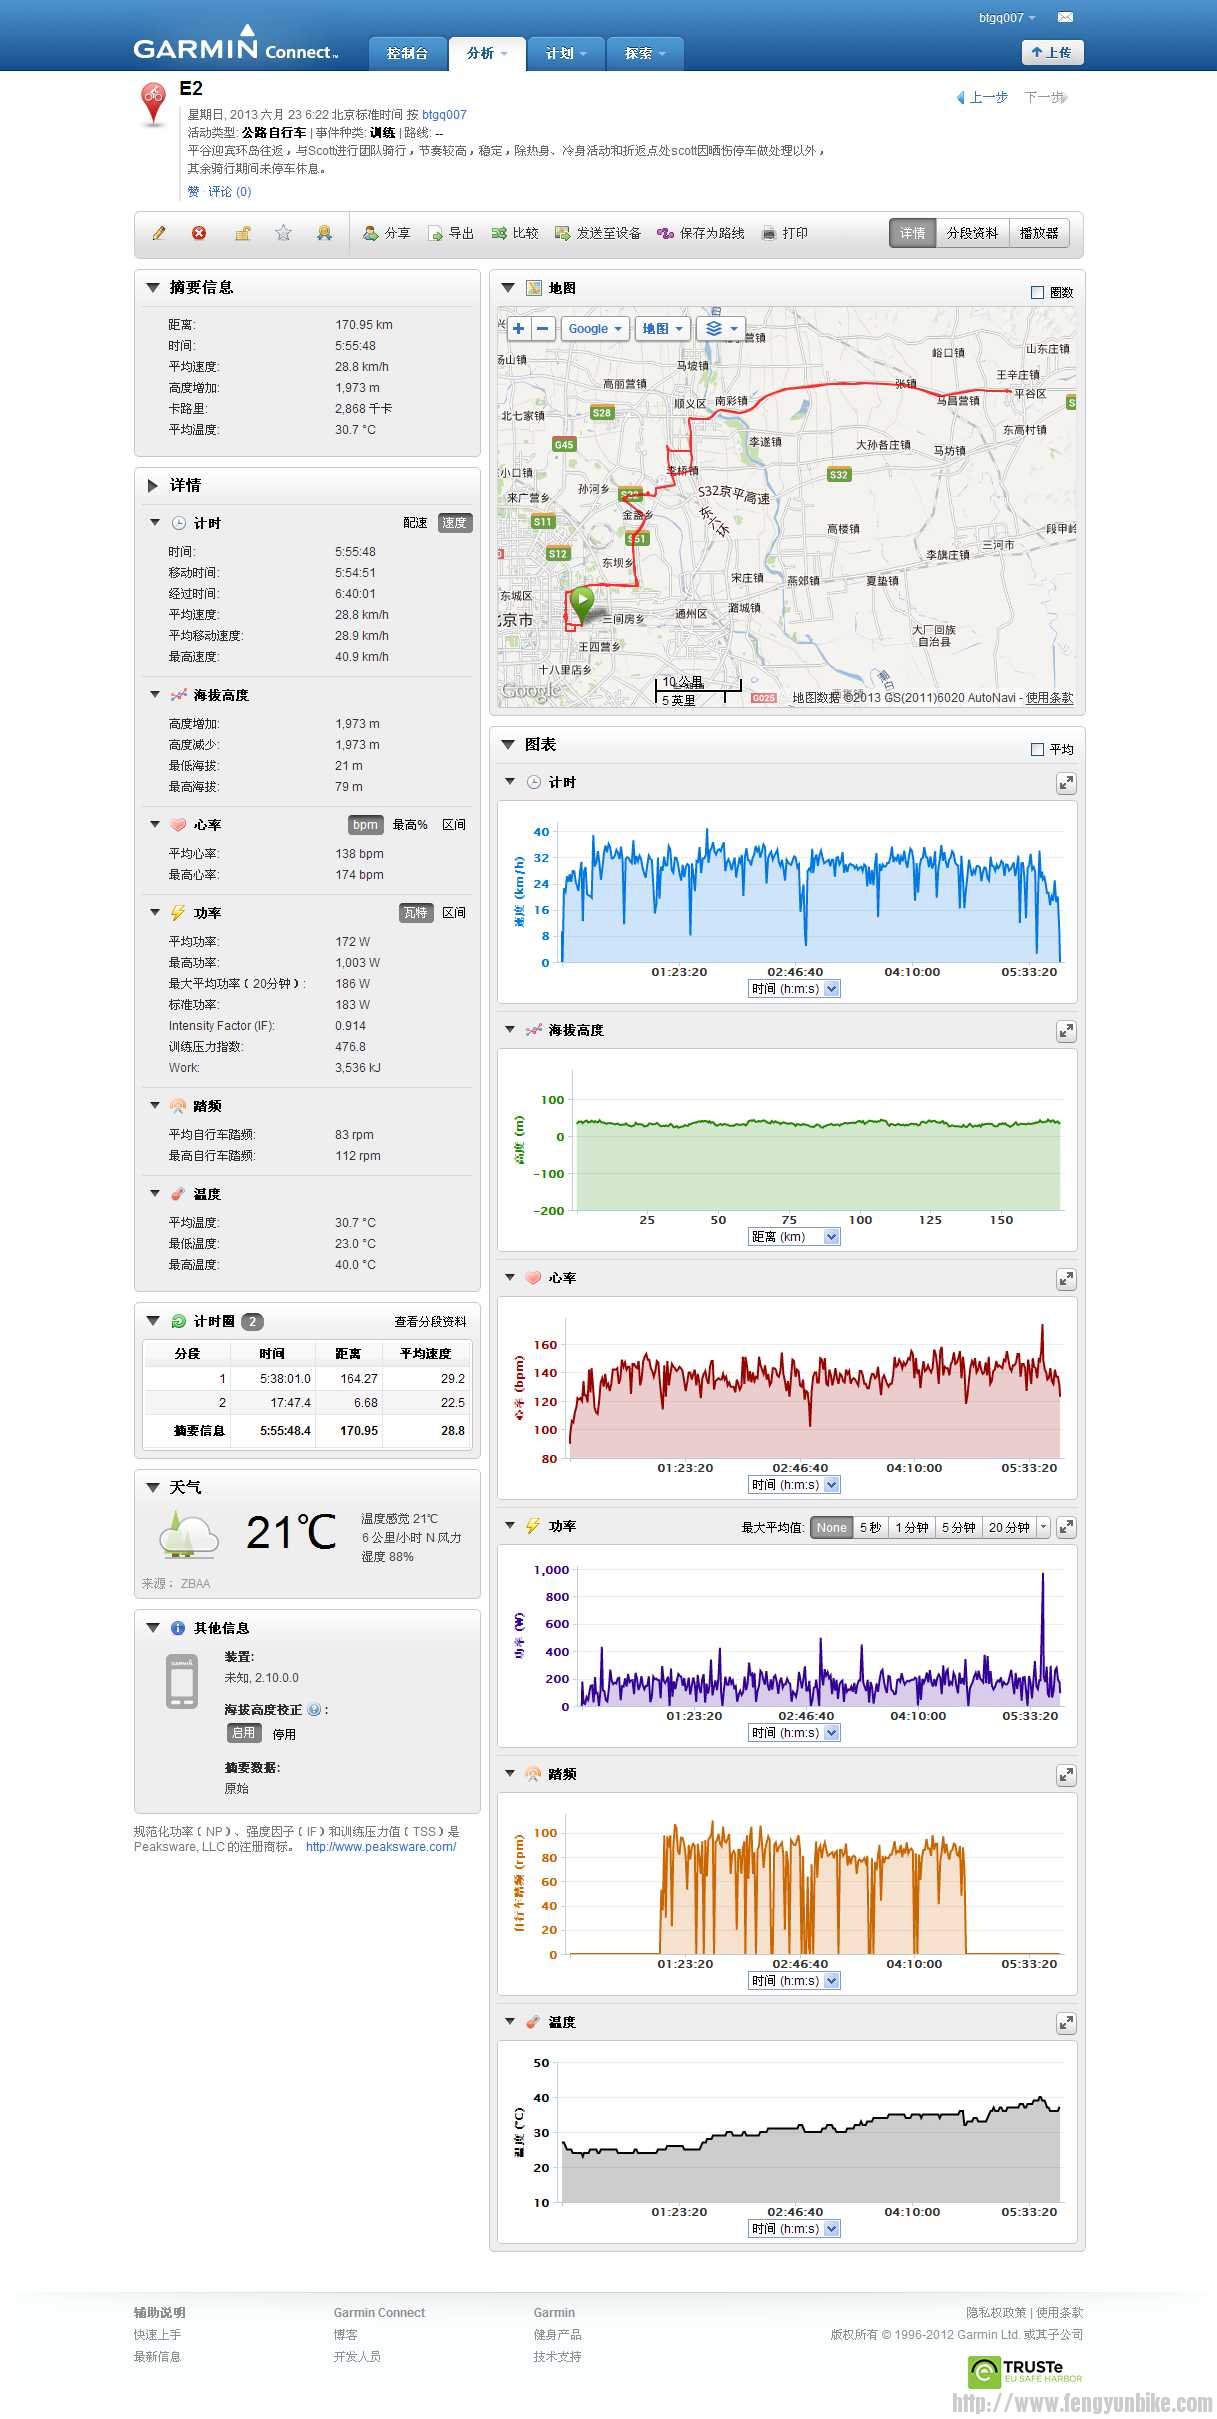Click the pencil edit activity icon

(x=159, y=233)
